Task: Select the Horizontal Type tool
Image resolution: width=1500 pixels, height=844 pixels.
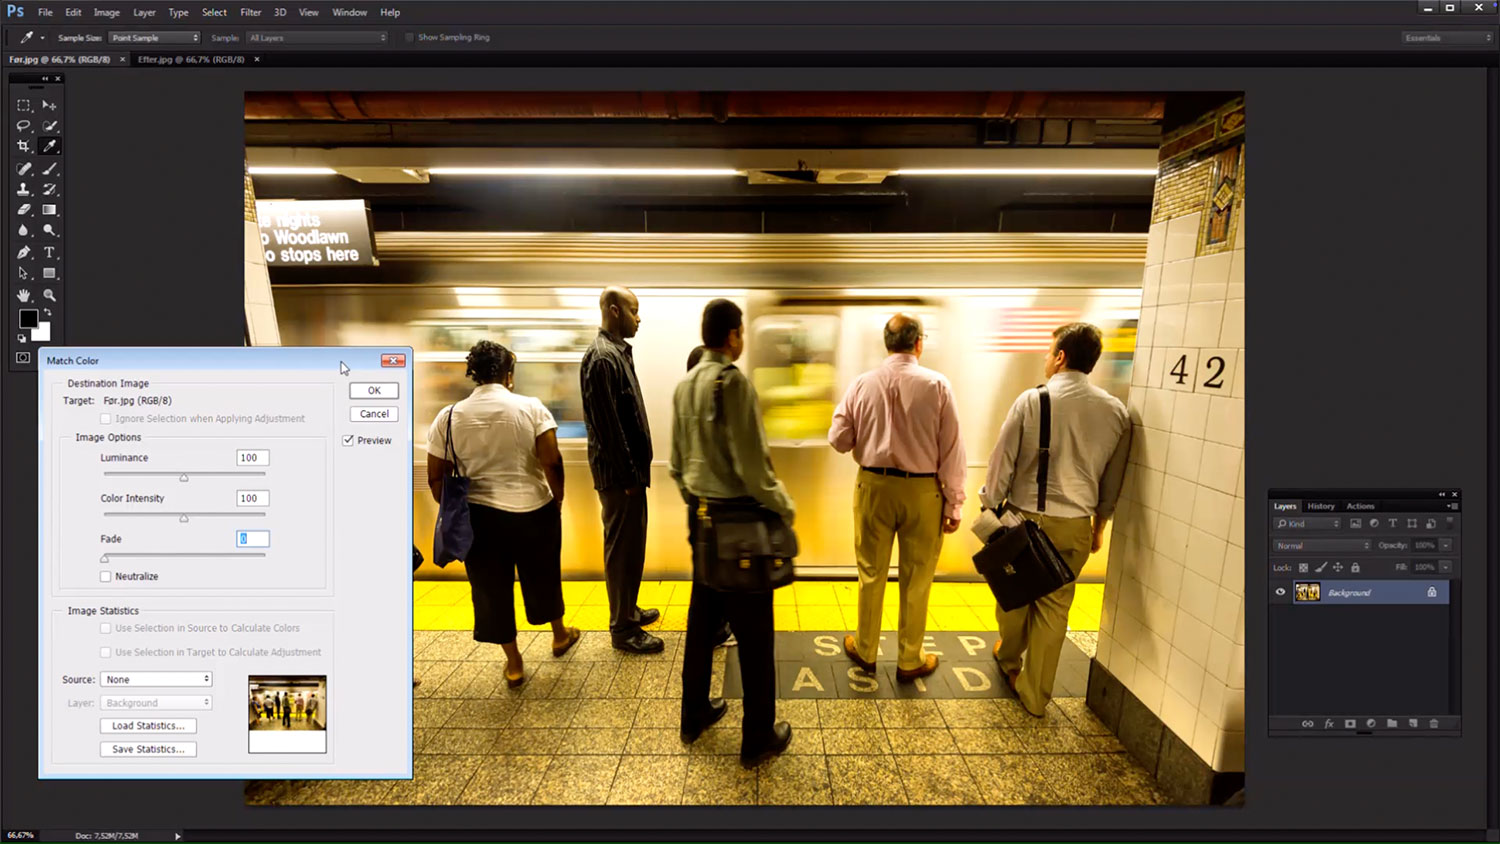Action: pyautogui.click(x=49, y=253)
